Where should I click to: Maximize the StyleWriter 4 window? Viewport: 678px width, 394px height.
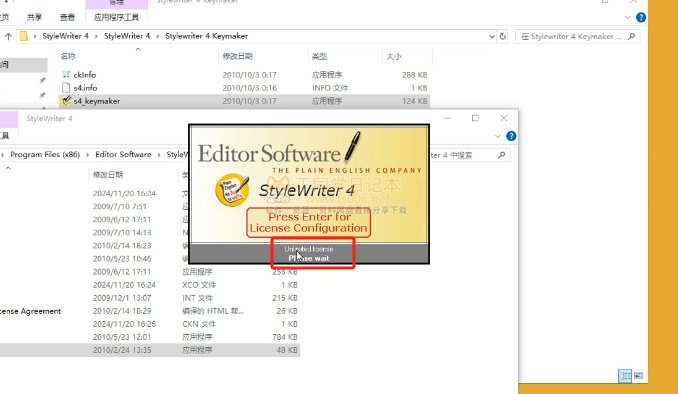475,118
